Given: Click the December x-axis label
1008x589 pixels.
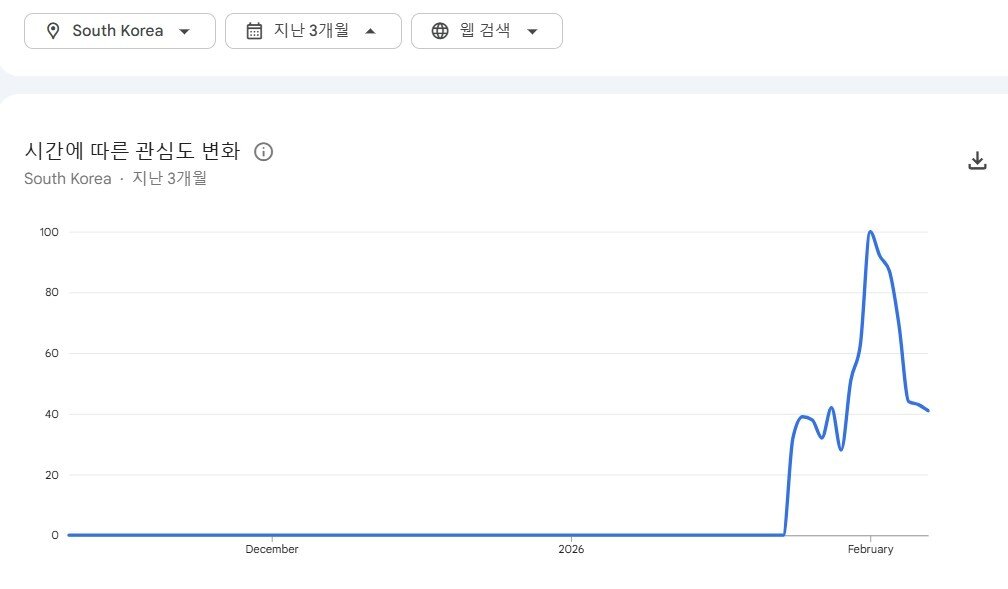Looking at the screenshot, I should 272,549.
